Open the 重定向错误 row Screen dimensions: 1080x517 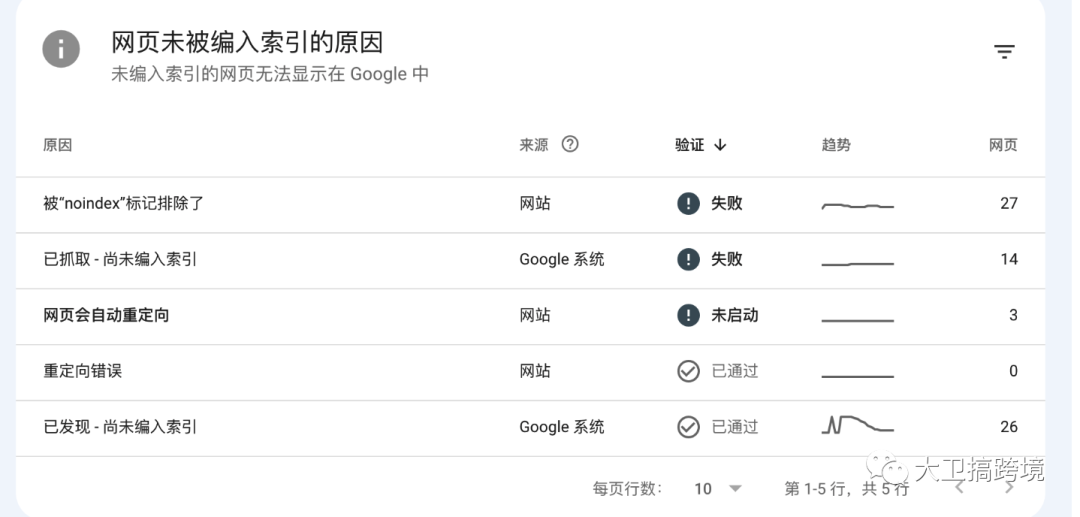coord(82,372)
